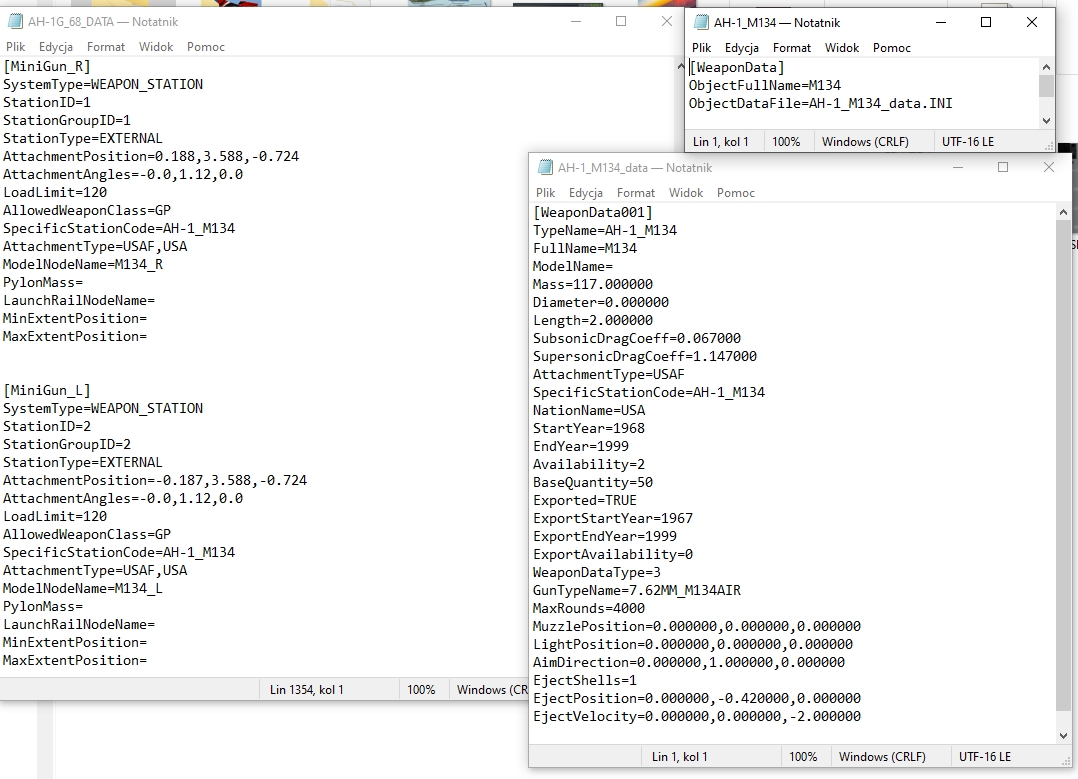1078x779 pixels.
Task: Click line StationGroupID=2
Action: (x=67, y=444)
